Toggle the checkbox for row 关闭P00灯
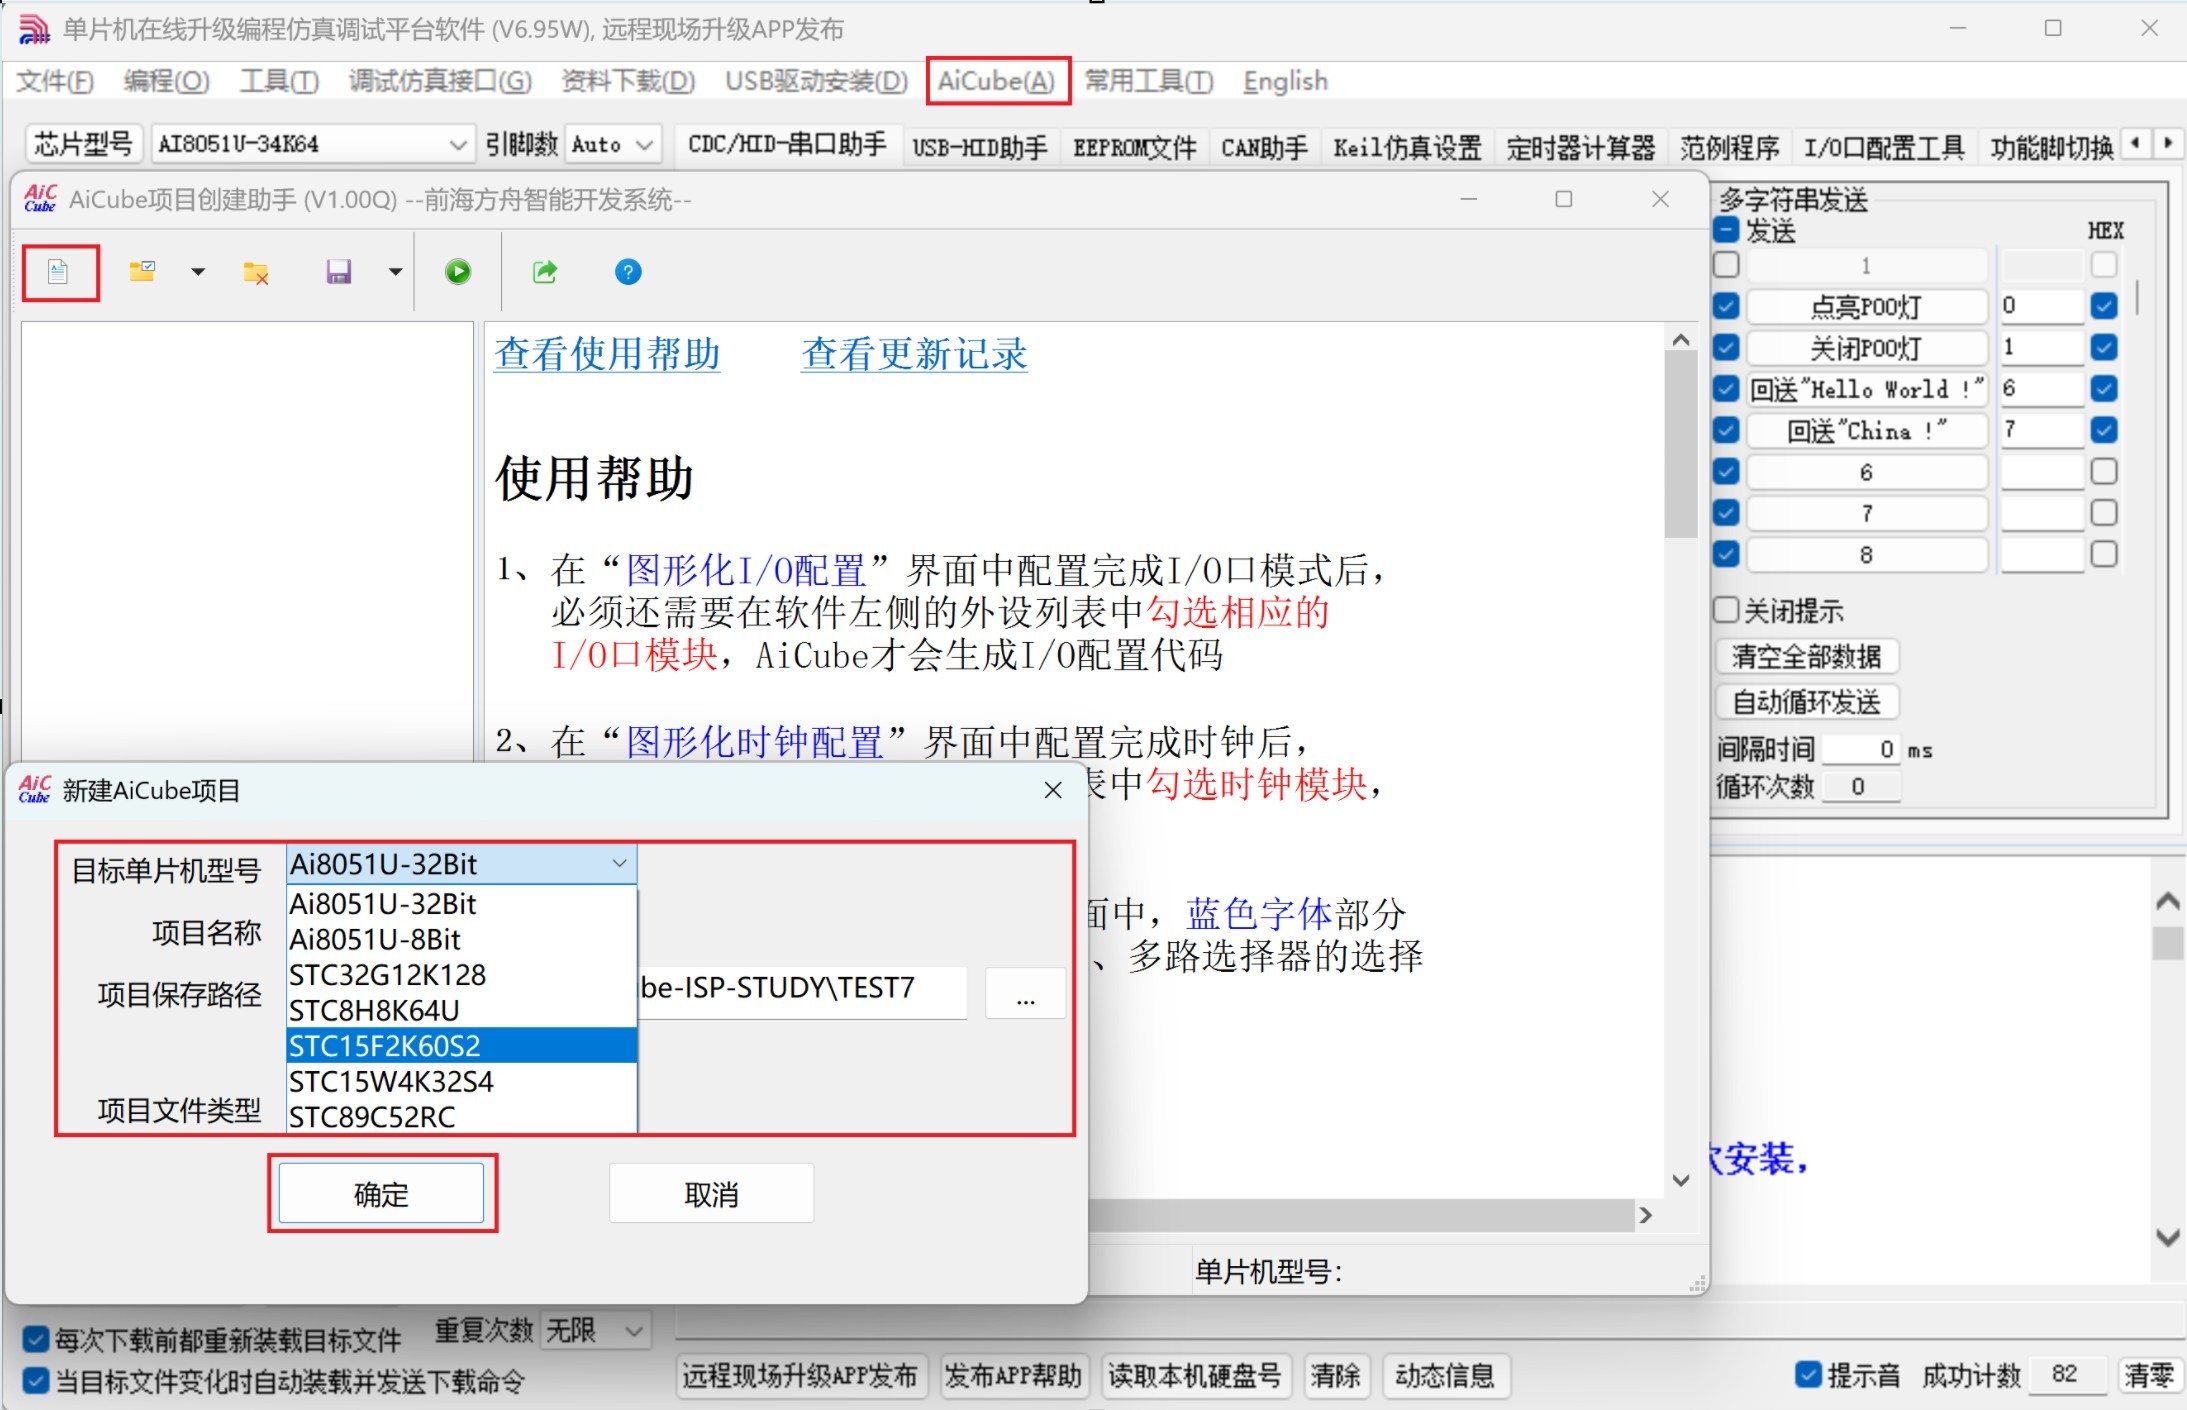This screenshot has height=1410, width=2187. pos(1727,347)
